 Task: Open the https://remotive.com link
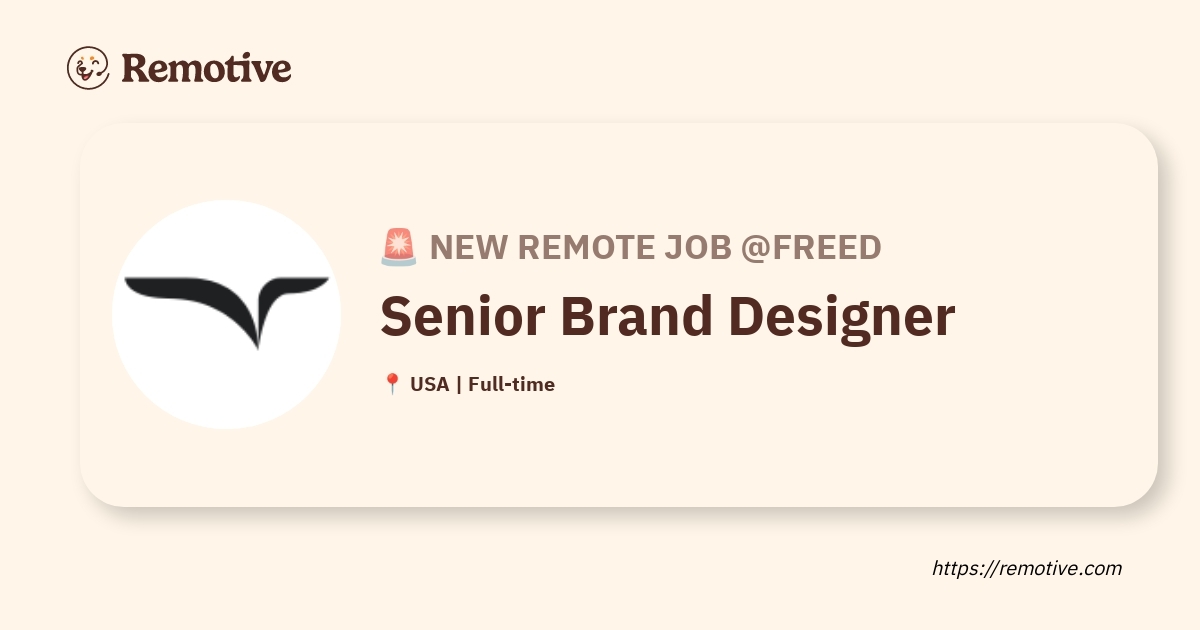(x=1027, y=569)
